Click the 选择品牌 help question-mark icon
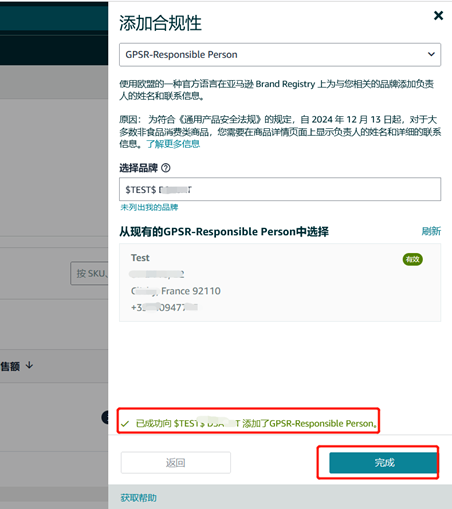 166,168
